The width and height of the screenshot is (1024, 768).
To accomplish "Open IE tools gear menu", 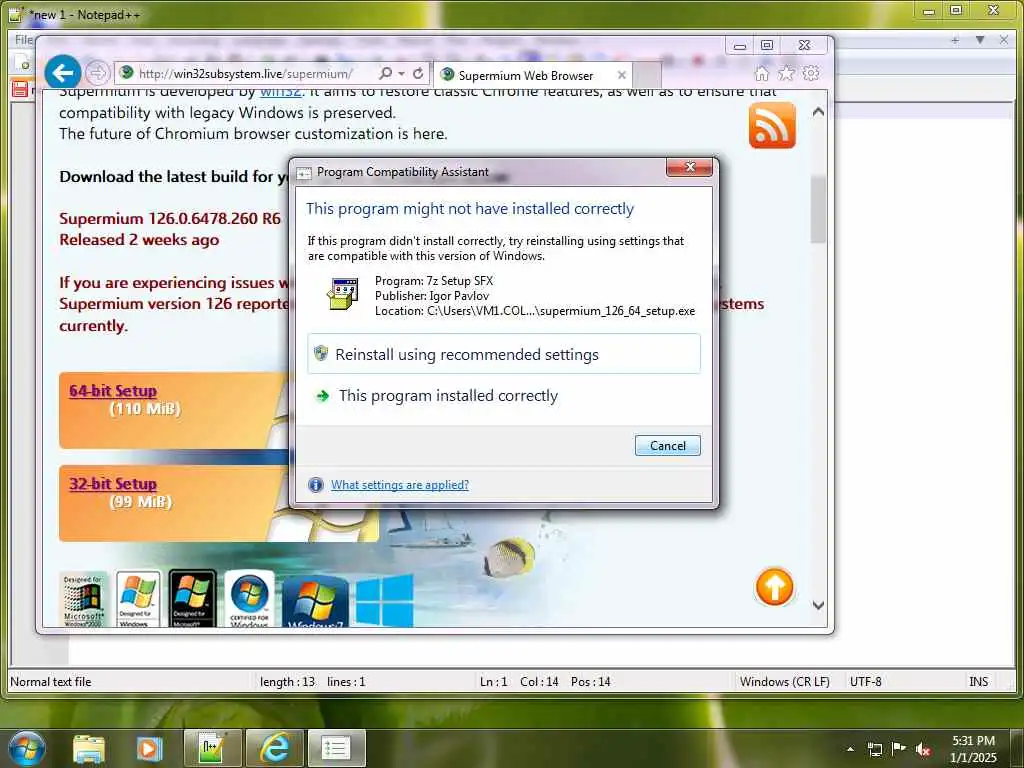I will [x=811, y=73].
